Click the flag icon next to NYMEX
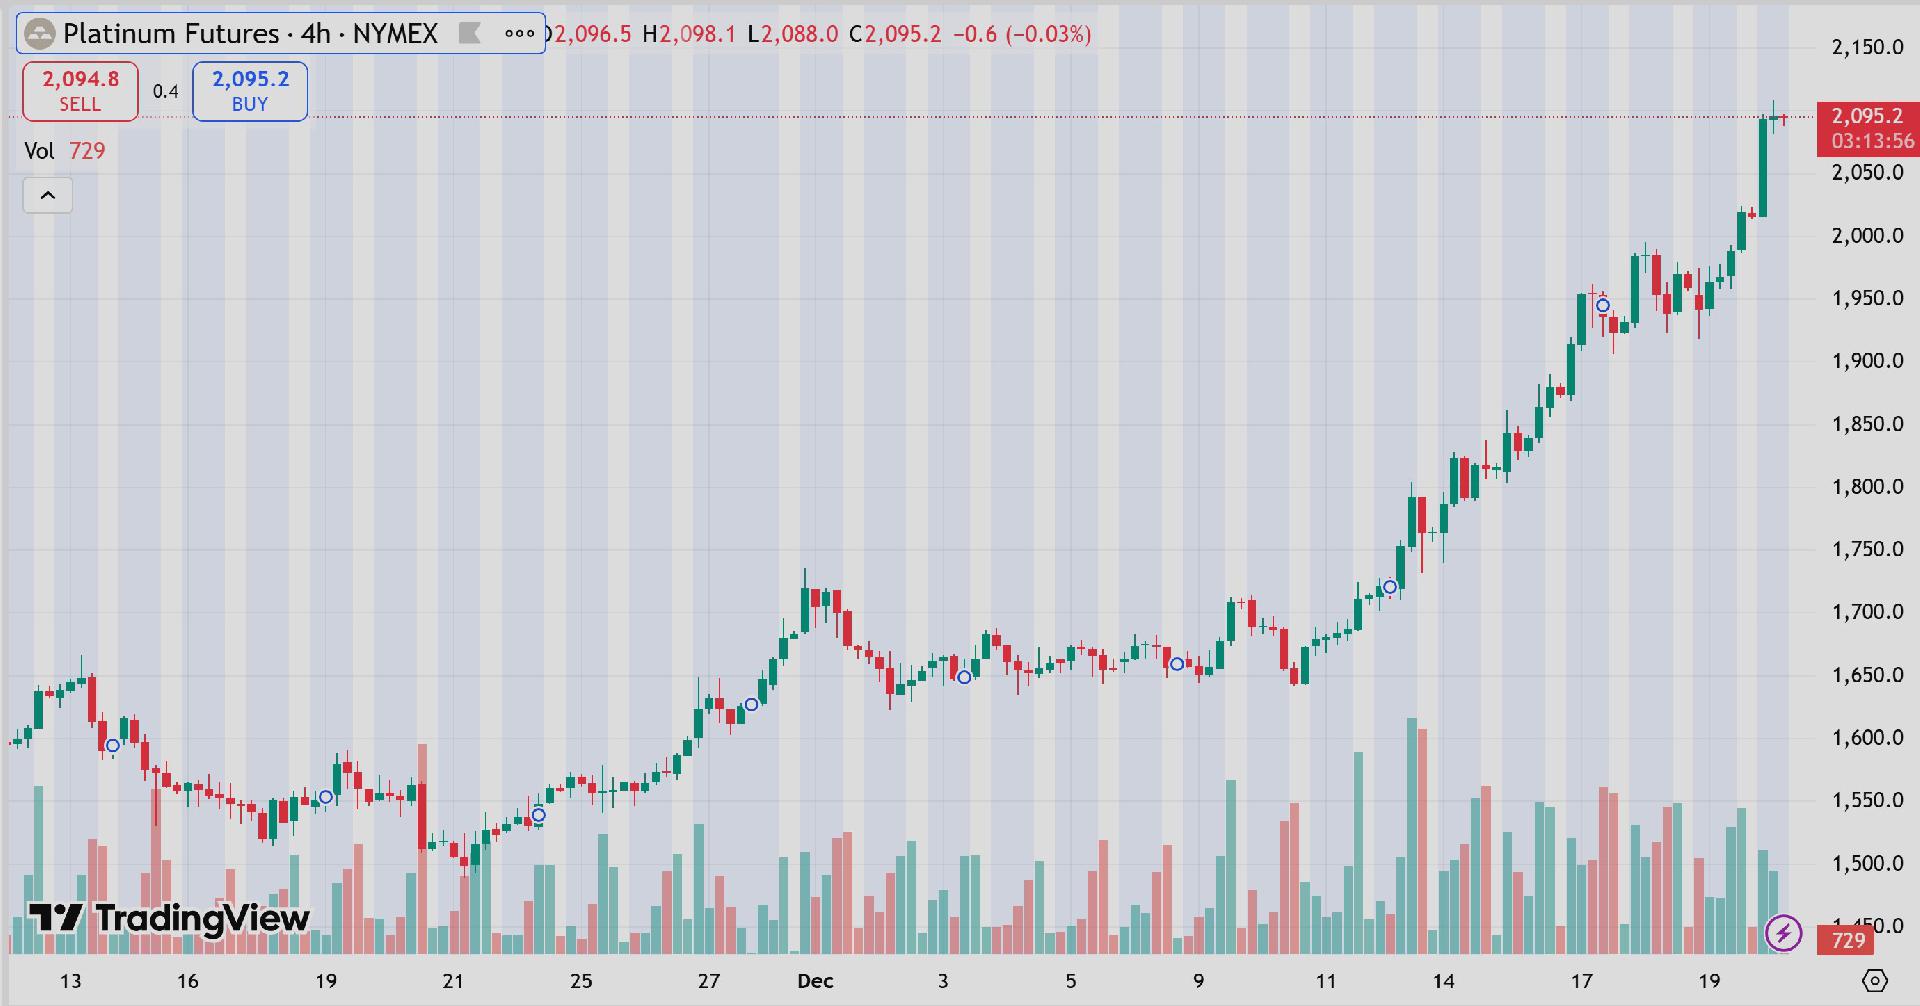The height and width of the screenshot is (1006, 1920). click(x=470, y=34)
